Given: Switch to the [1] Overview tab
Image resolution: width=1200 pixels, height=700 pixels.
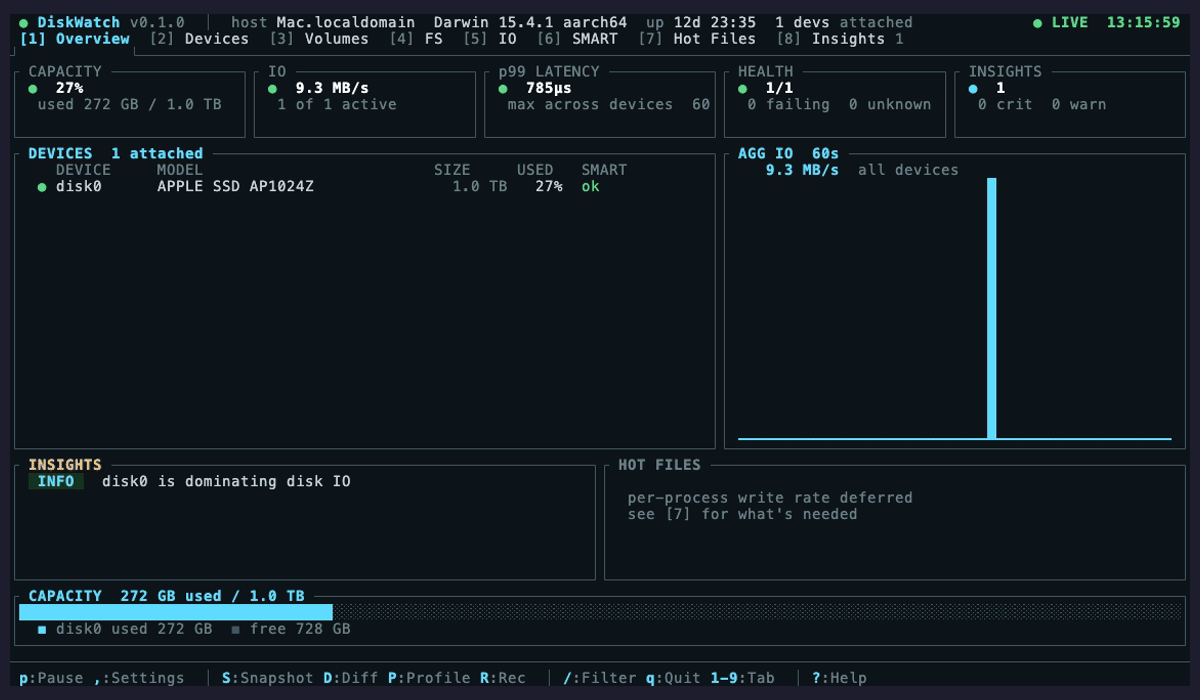Looking at the screenshot, I should point(75,39).
